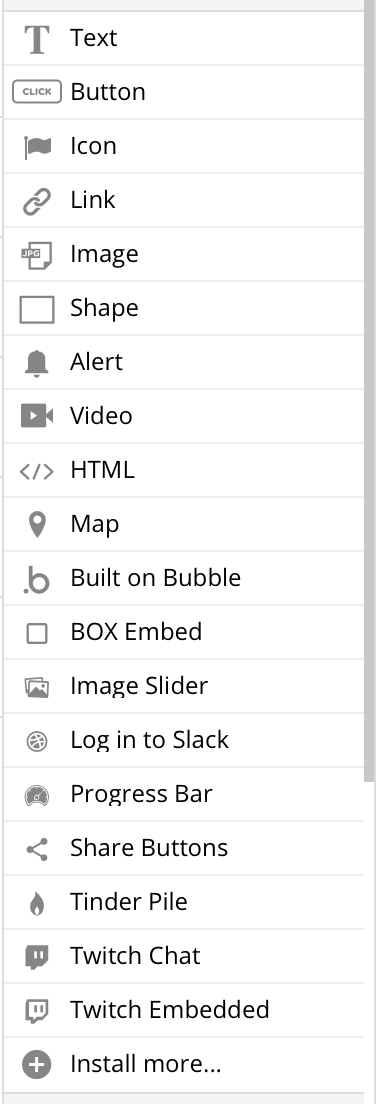Select the JPG Image element icon
The width and height of the screenshot is (376, 1104).
point(37,254)
